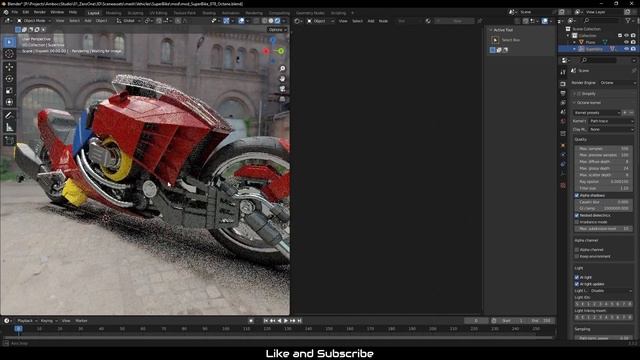Screen dimensions: 640x360
Task: Toggle Collection visibility eye in outliner
Action: [627, 36]
